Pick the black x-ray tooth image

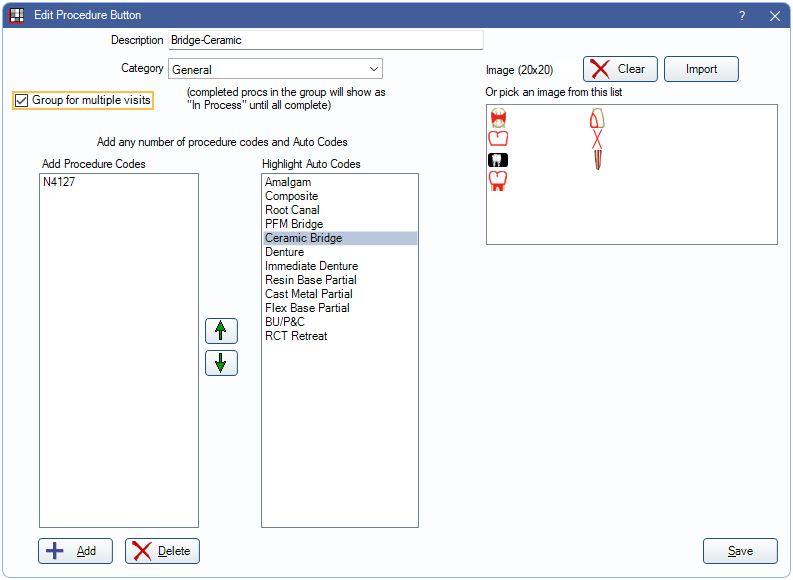497,160
